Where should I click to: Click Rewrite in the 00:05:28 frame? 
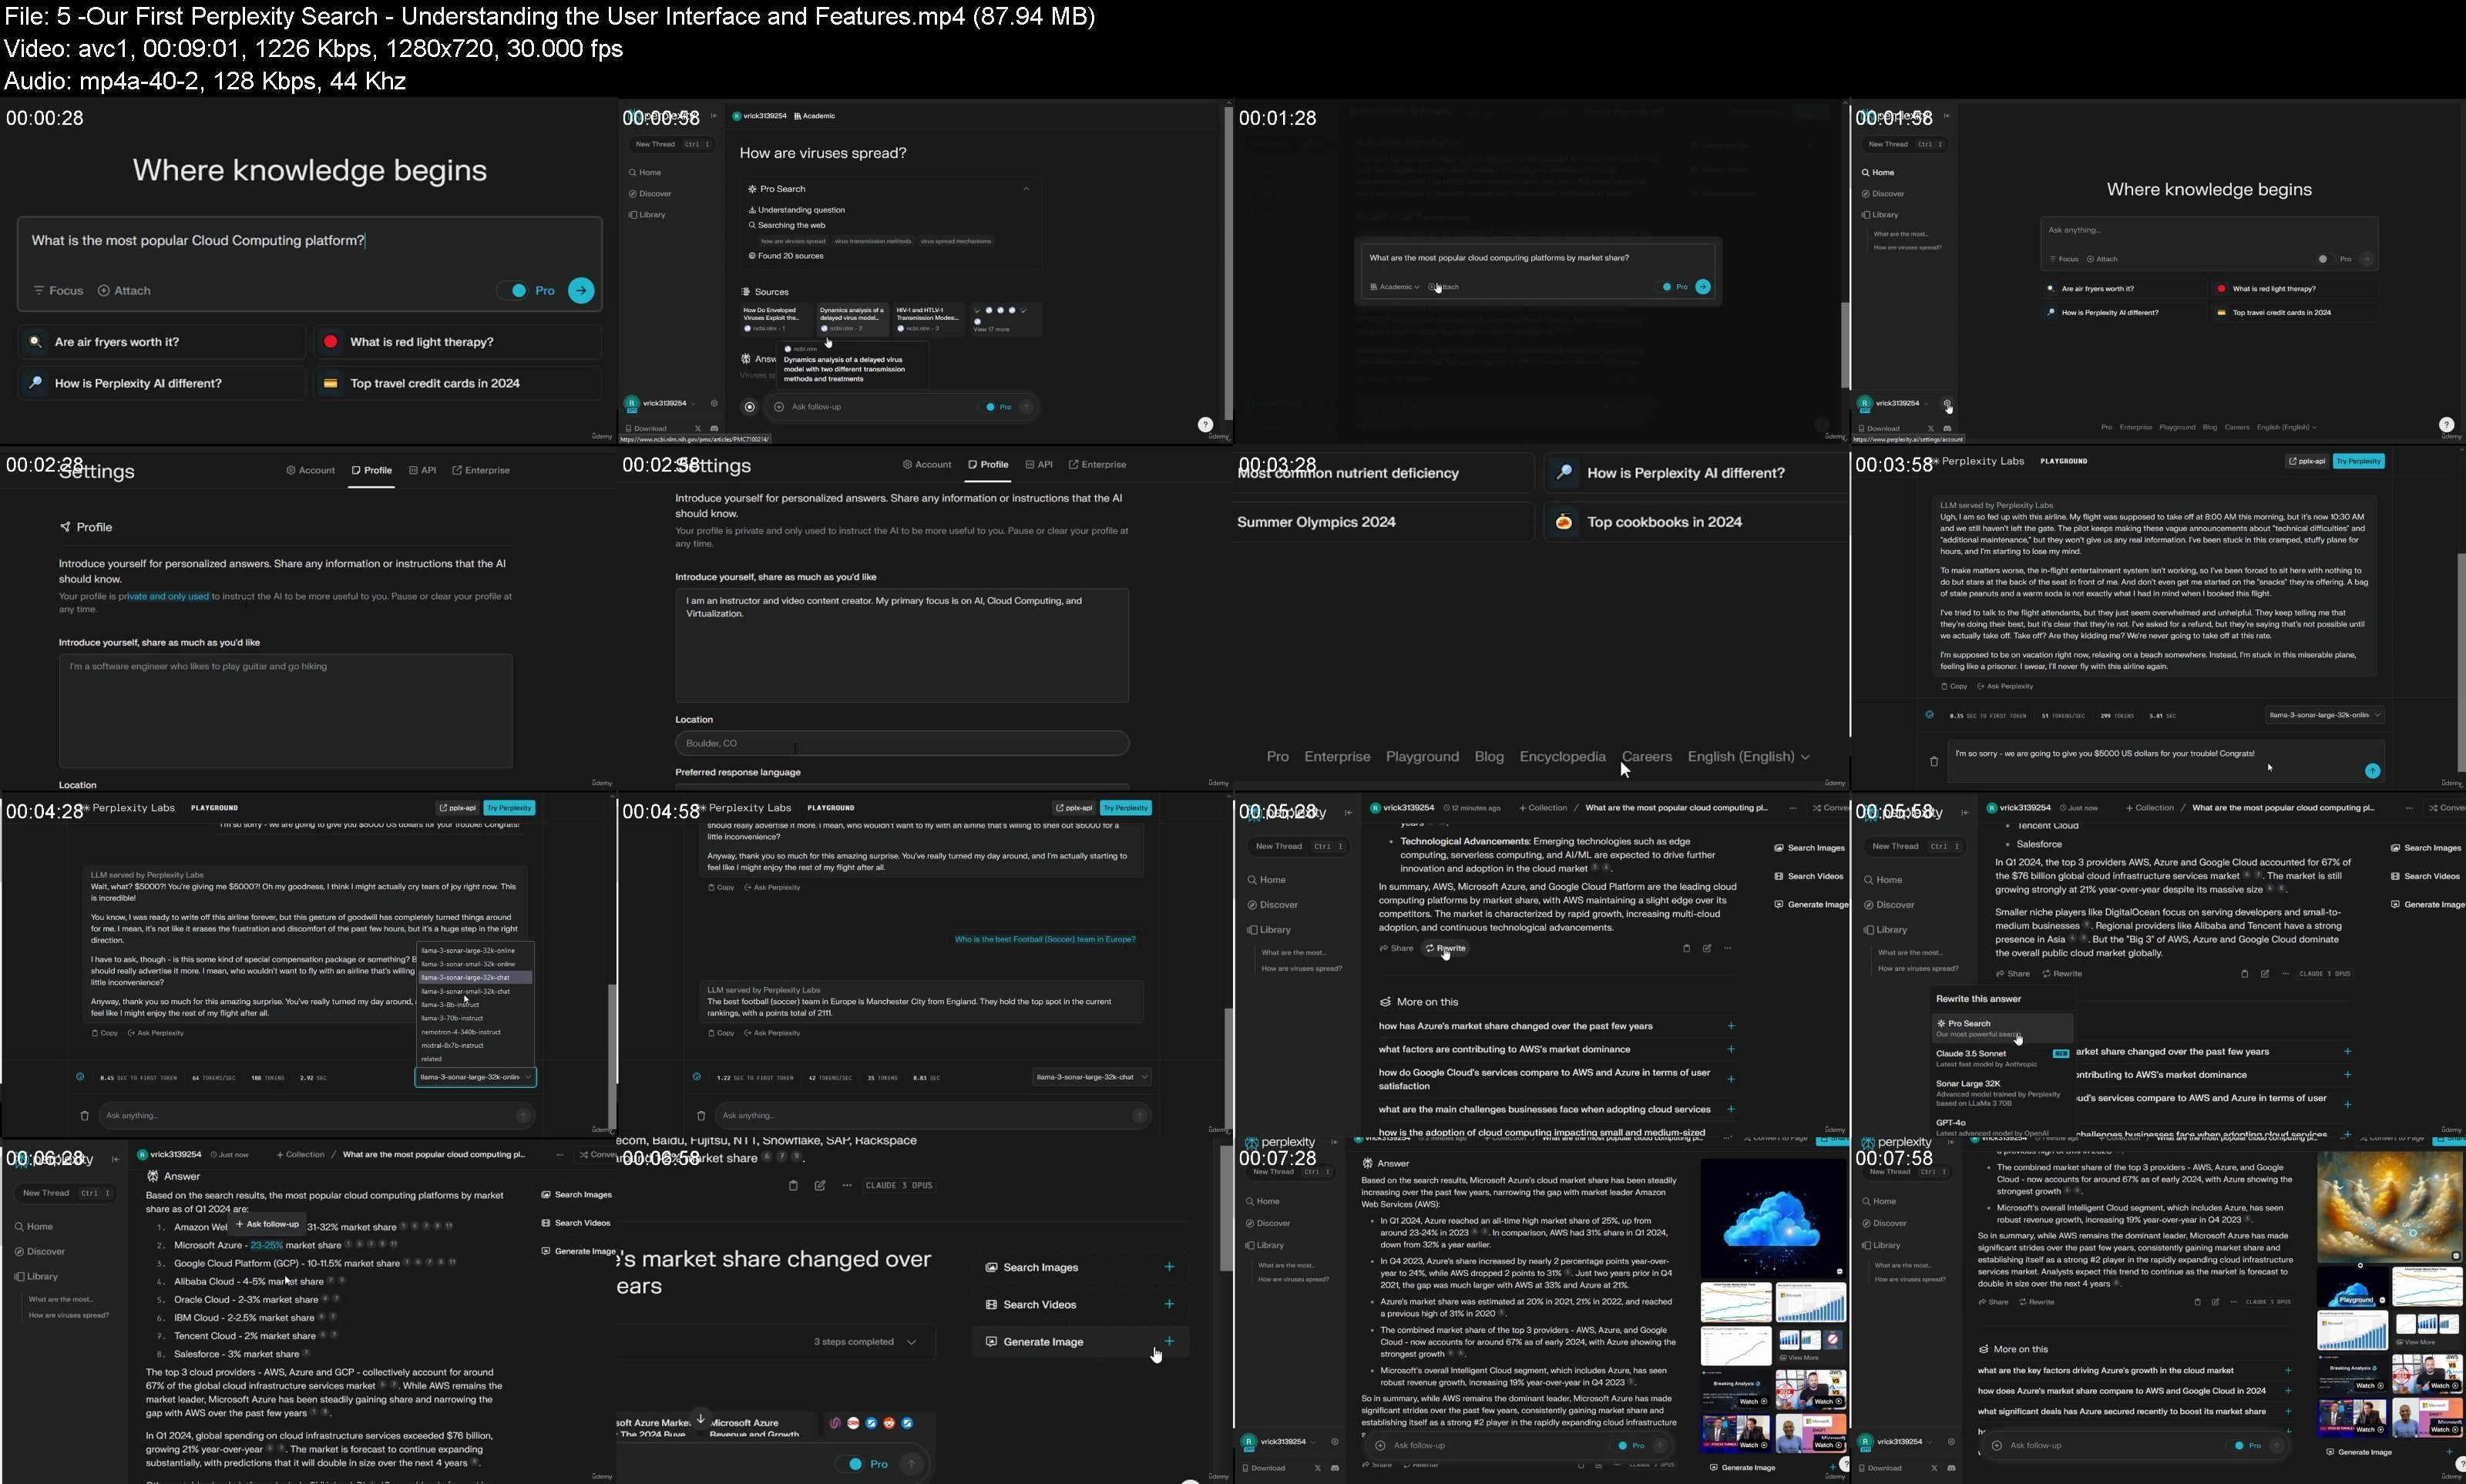point(1446,948)
